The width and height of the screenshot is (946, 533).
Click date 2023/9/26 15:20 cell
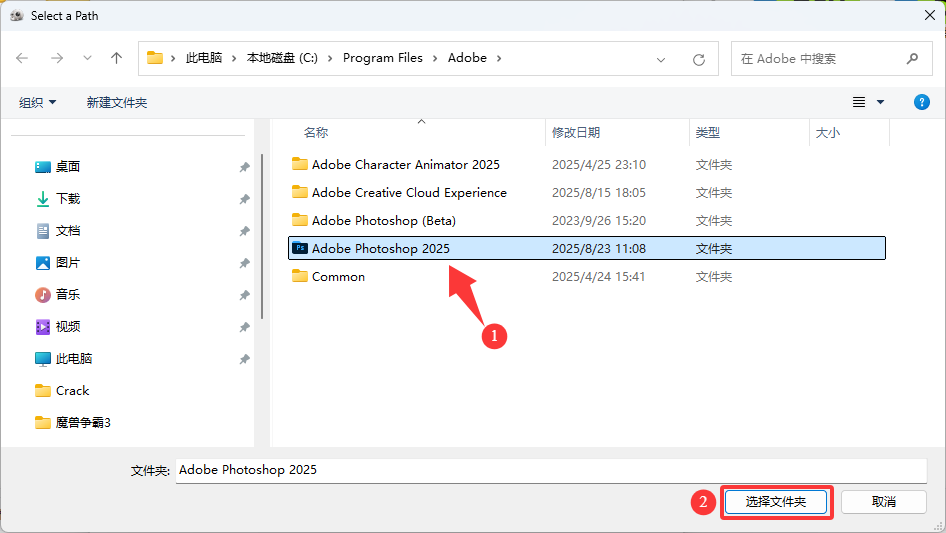coord(598,221)
